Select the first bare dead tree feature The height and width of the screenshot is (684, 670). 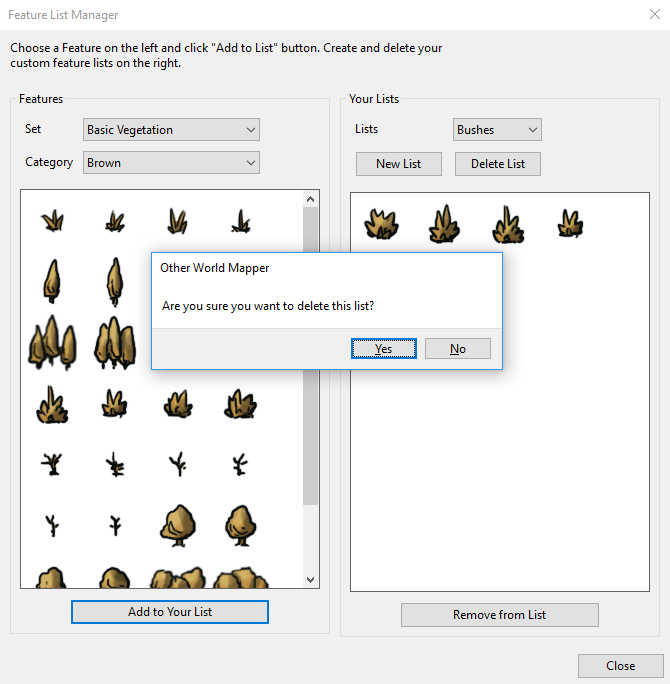click(52, 463)
